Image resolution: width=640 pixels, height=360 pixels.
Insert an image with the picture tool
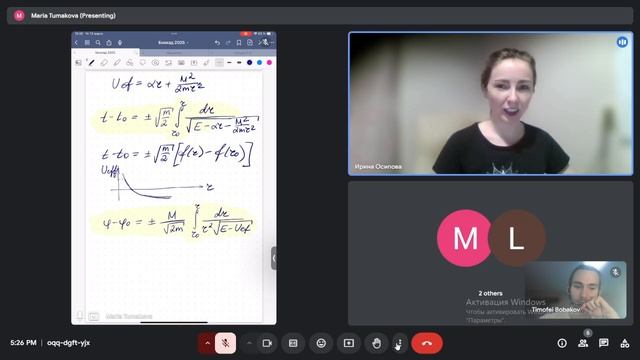pos(168,62)
